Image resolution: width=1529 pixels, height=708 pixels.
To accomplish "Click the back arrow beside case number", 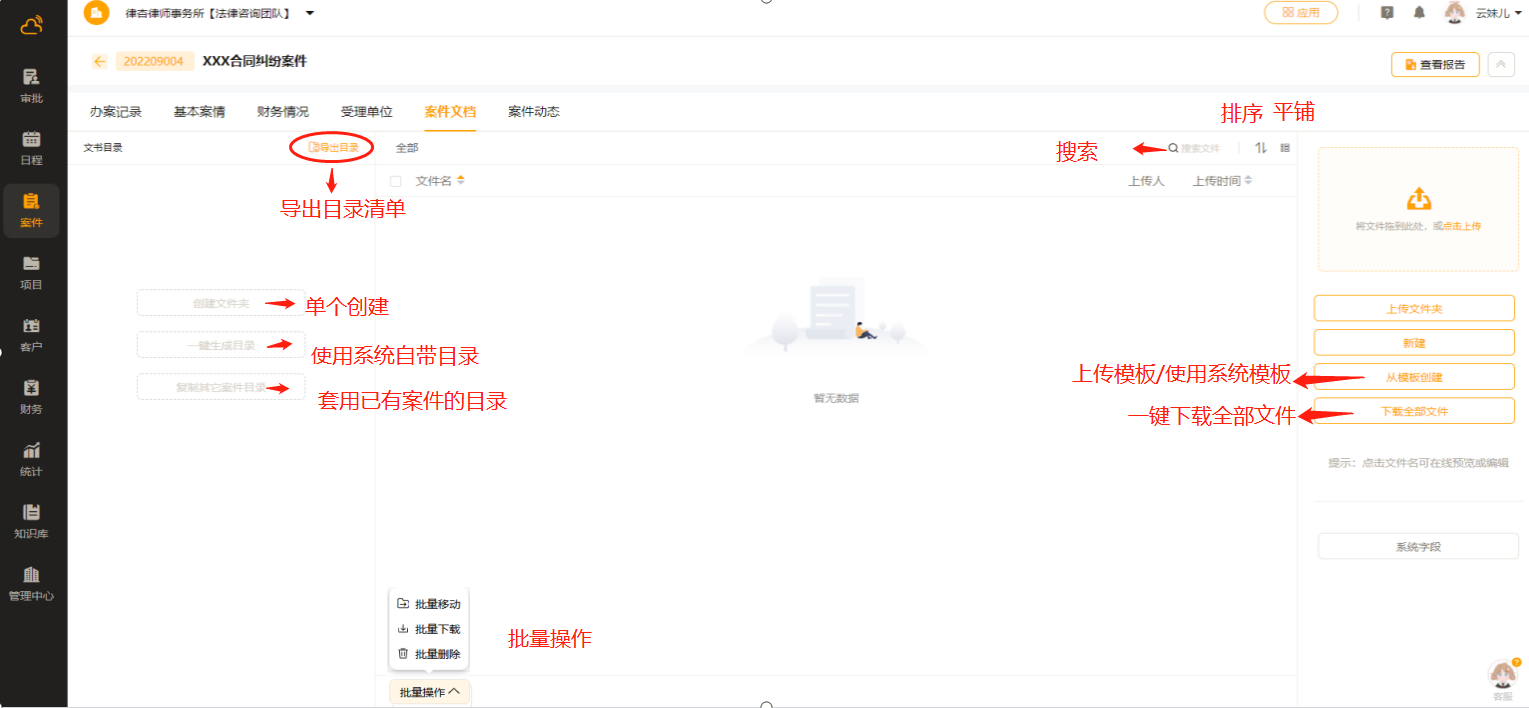I will tap(99, 61).
